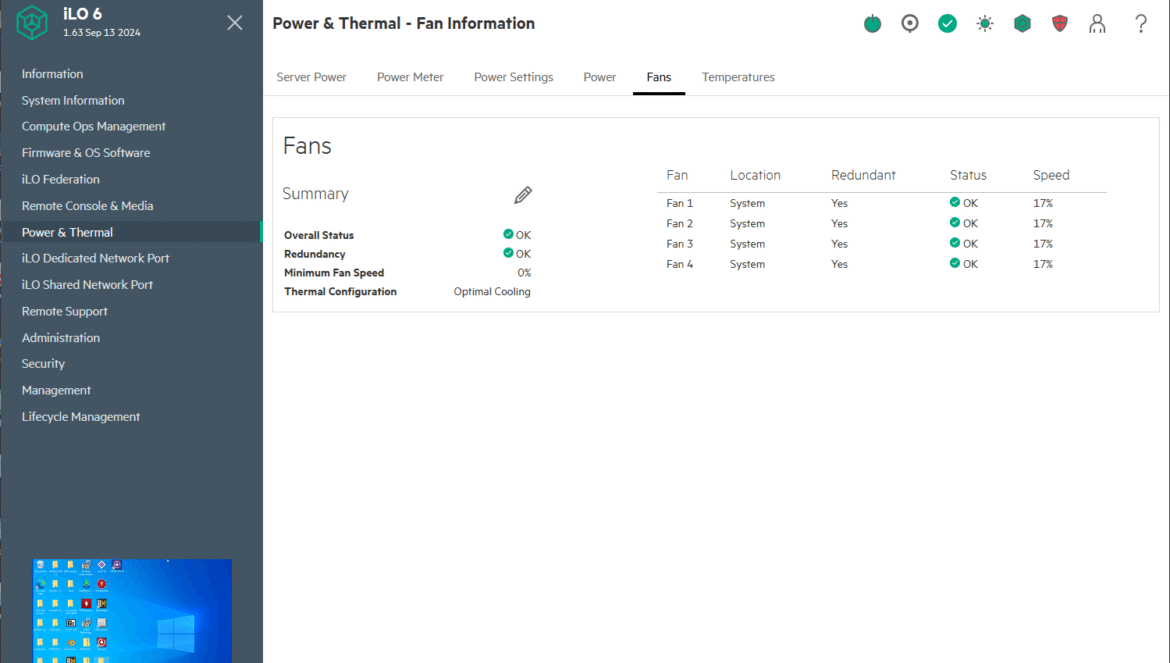Switch to the Power Meter tab
Image resolution: width=1170 pixels, height=663 pixels.
(410, 77)
